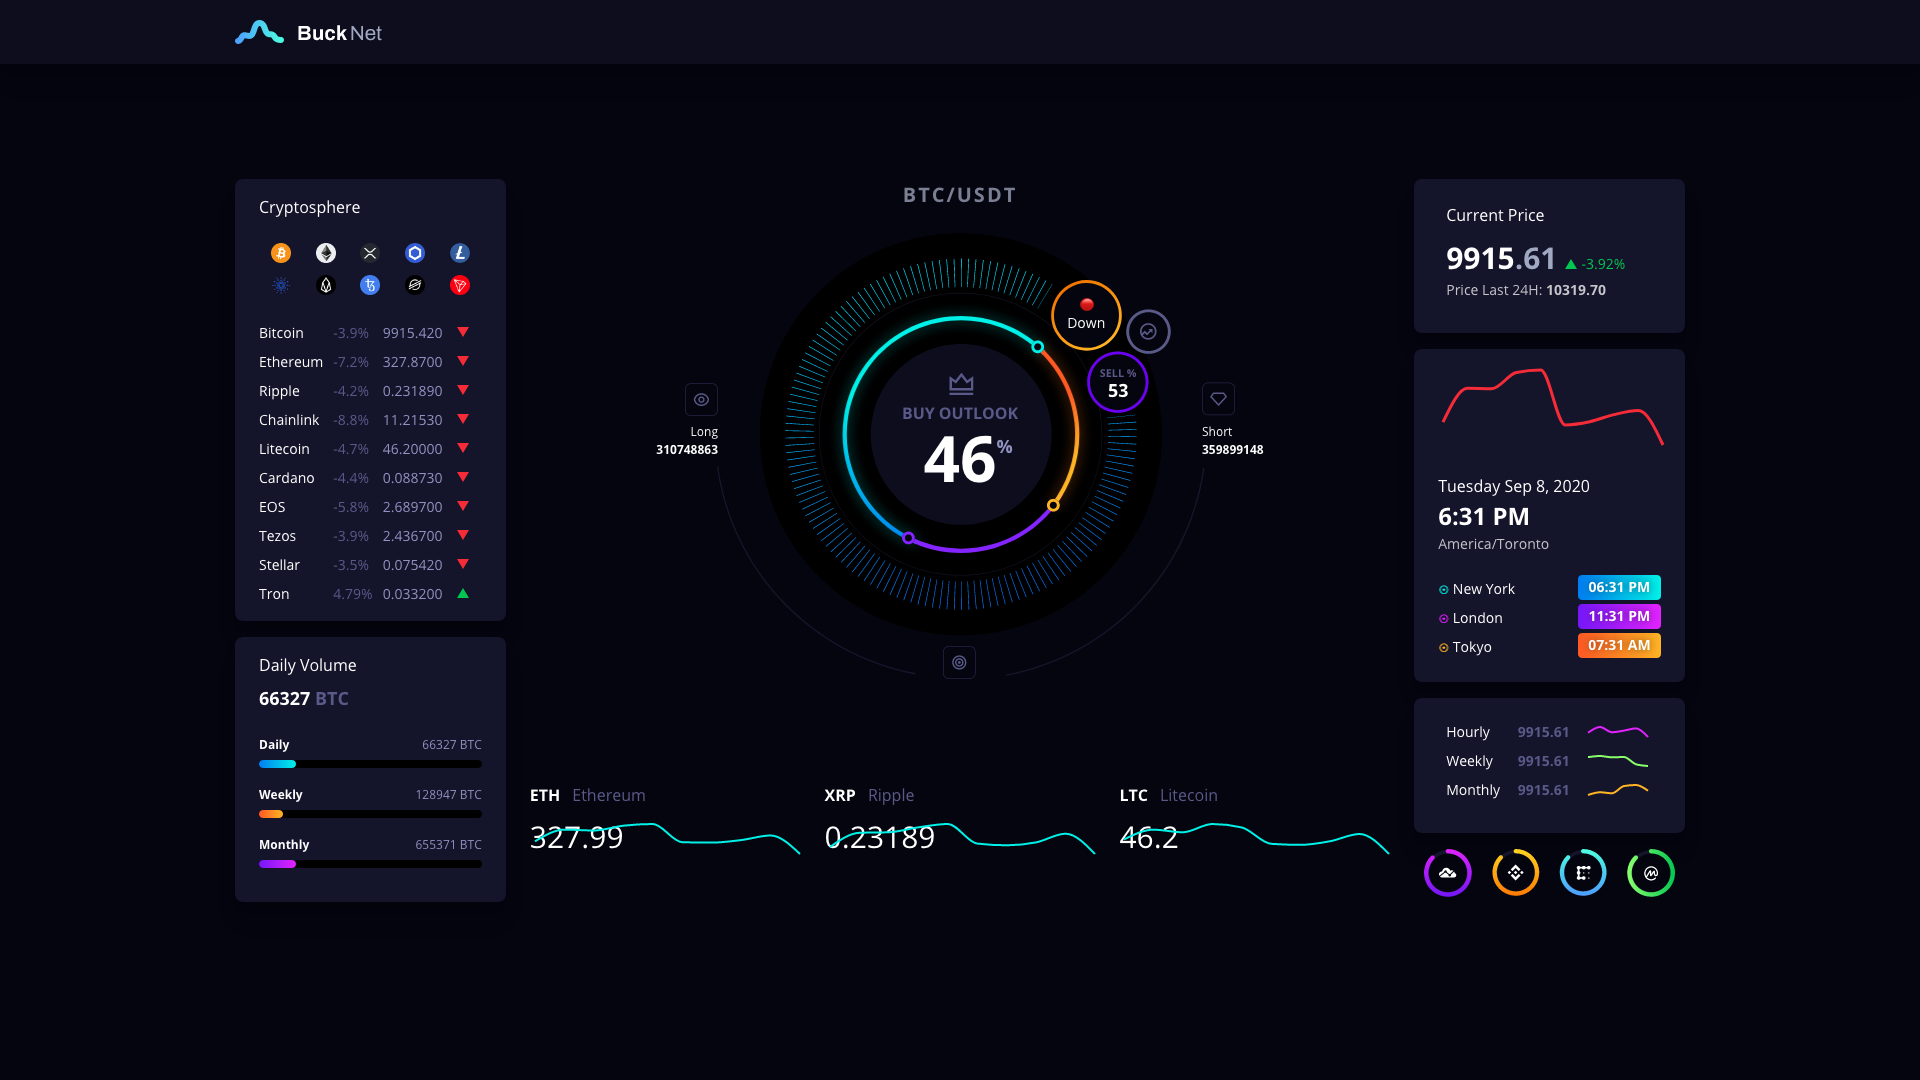Viewport: 1920px width, 1080px height.
Task: Select the settings gear icon bottom center gauge
Action: (x=960, y=662)
